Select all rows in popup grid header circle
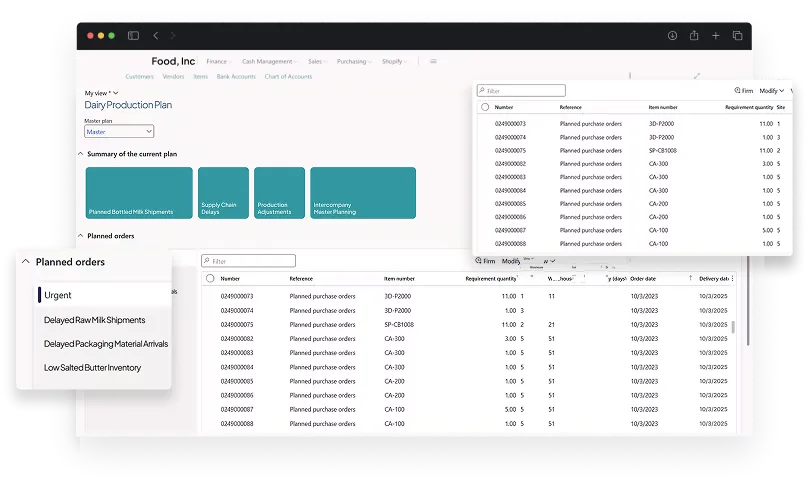The width and height of the screenshot is (810, 487). point(485,107)
